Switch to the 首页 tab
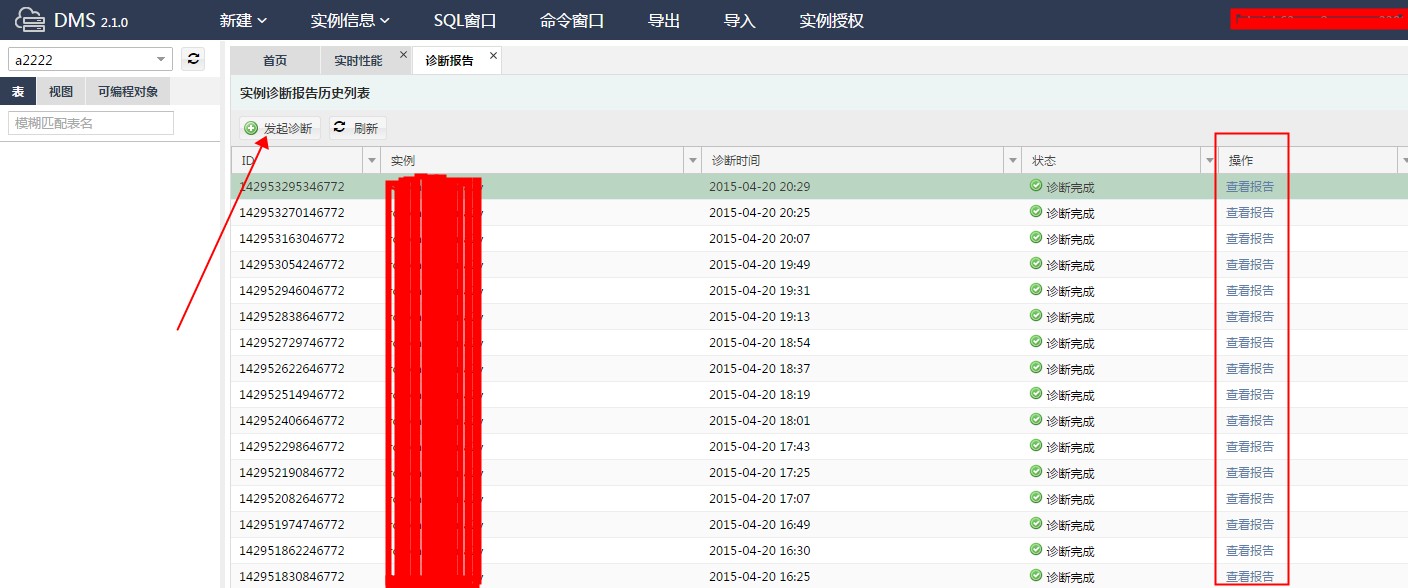Viewport: 1408px width, 588px height. coord(275,61)
